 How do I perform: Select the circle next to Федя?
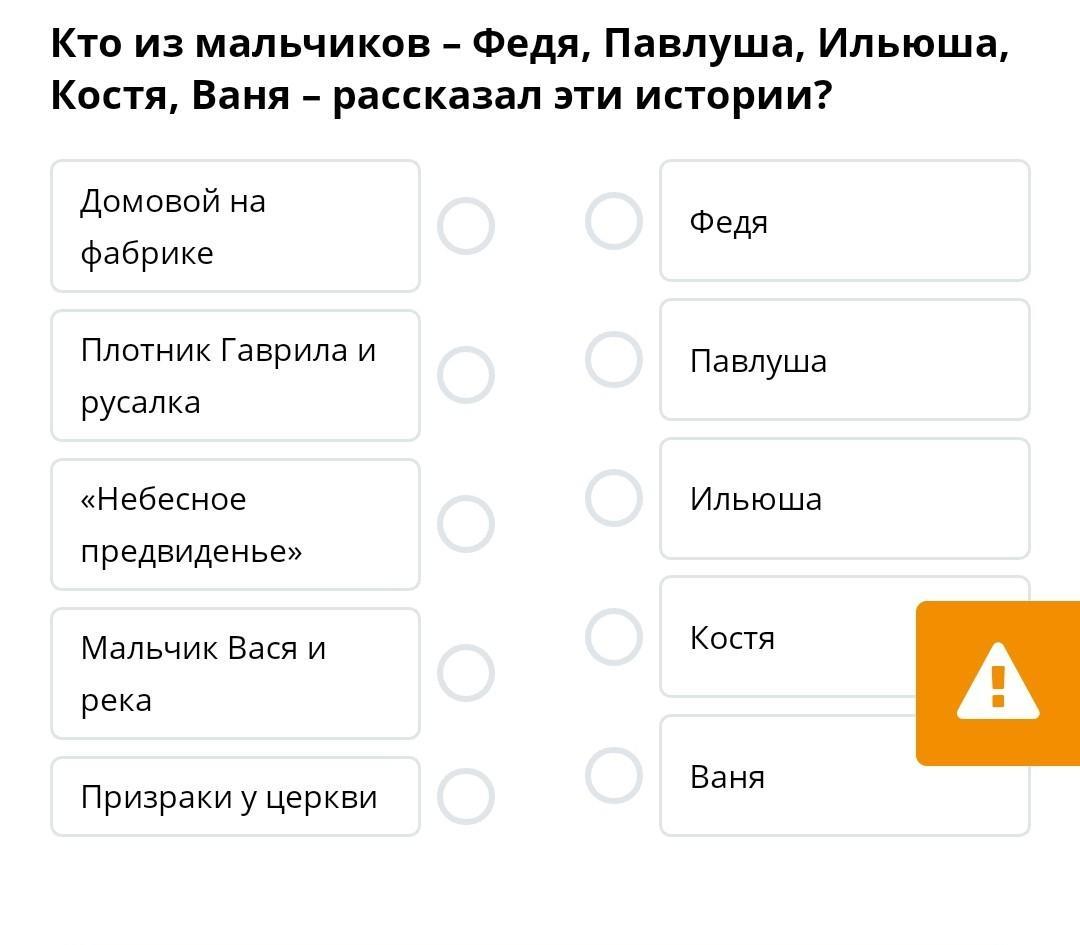(x=613, y=221)
